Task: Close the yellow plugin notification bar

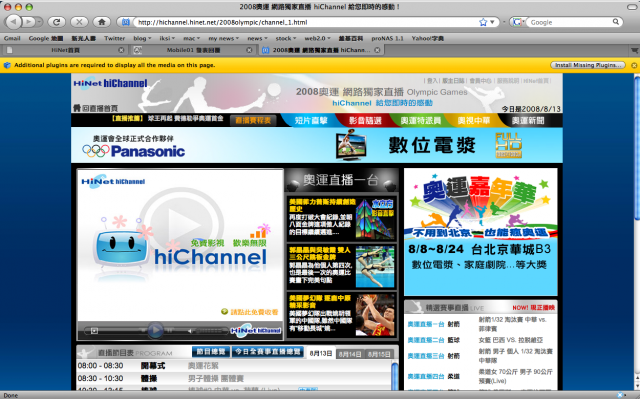Action: click(634, 65)
